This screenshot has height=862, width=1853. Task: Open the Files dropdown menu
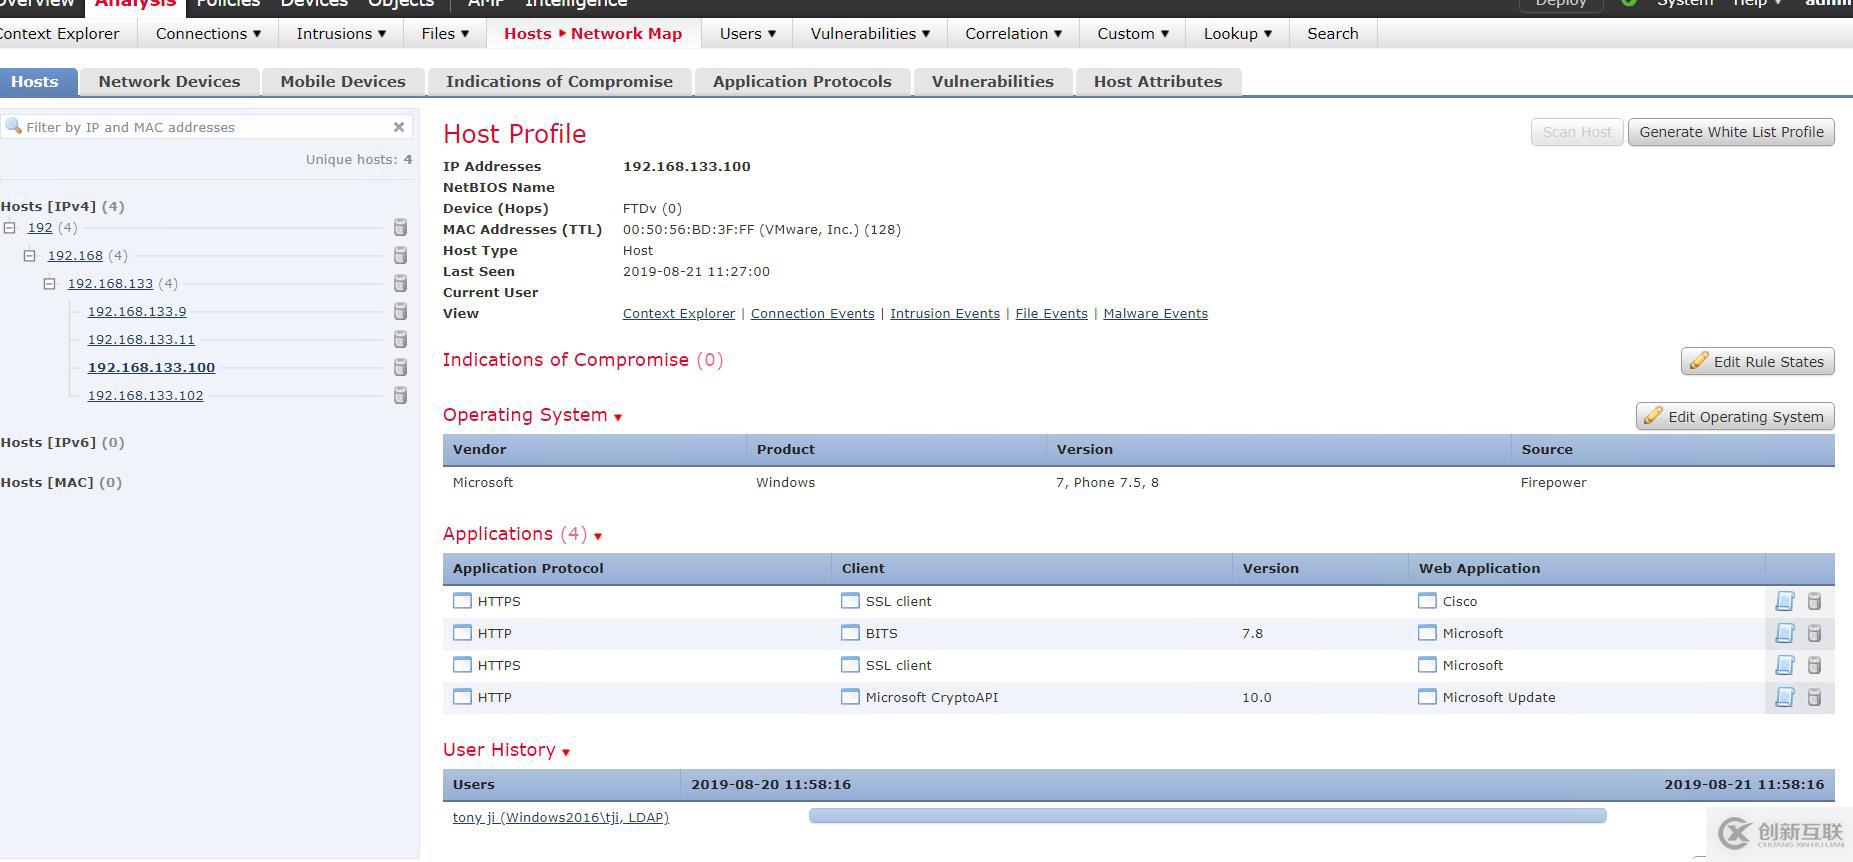pos(445,33)
